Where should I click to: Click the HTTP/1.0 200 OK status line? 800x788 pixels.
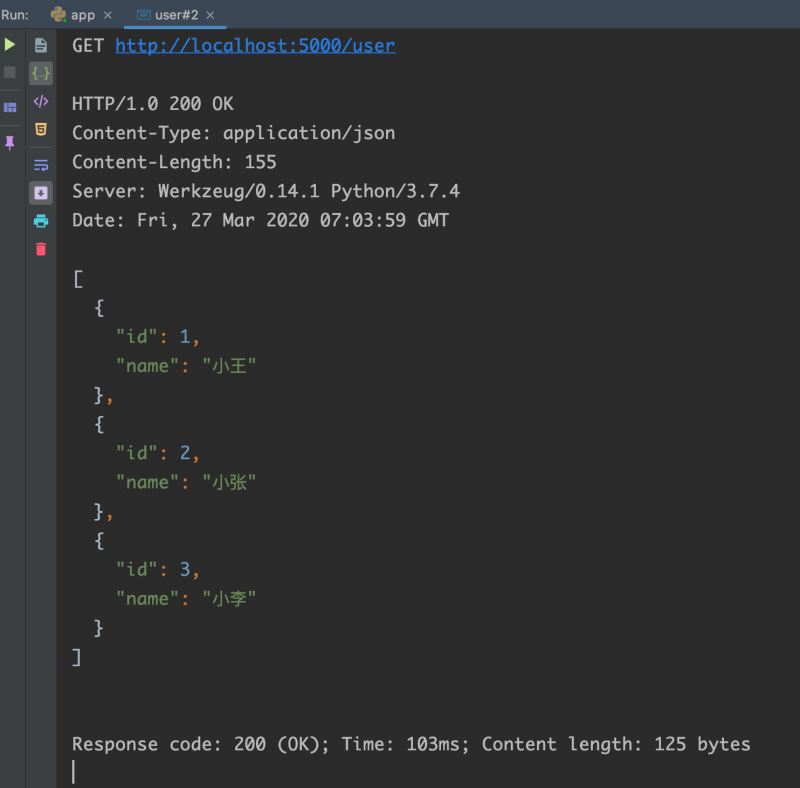pyautogui.click(x=153, y=104)
